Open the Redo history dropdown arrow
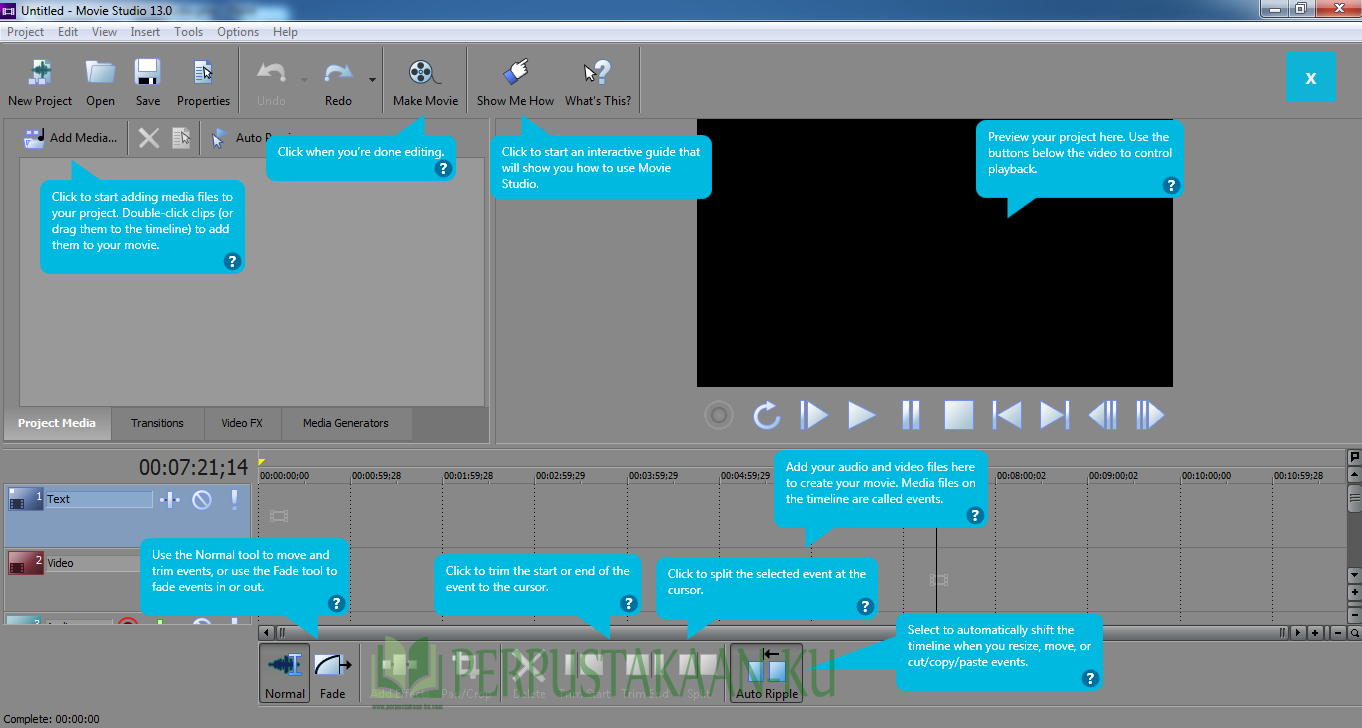Image resolution: width=1362 pixels, height=728 pixels. [x=372, y=79]
